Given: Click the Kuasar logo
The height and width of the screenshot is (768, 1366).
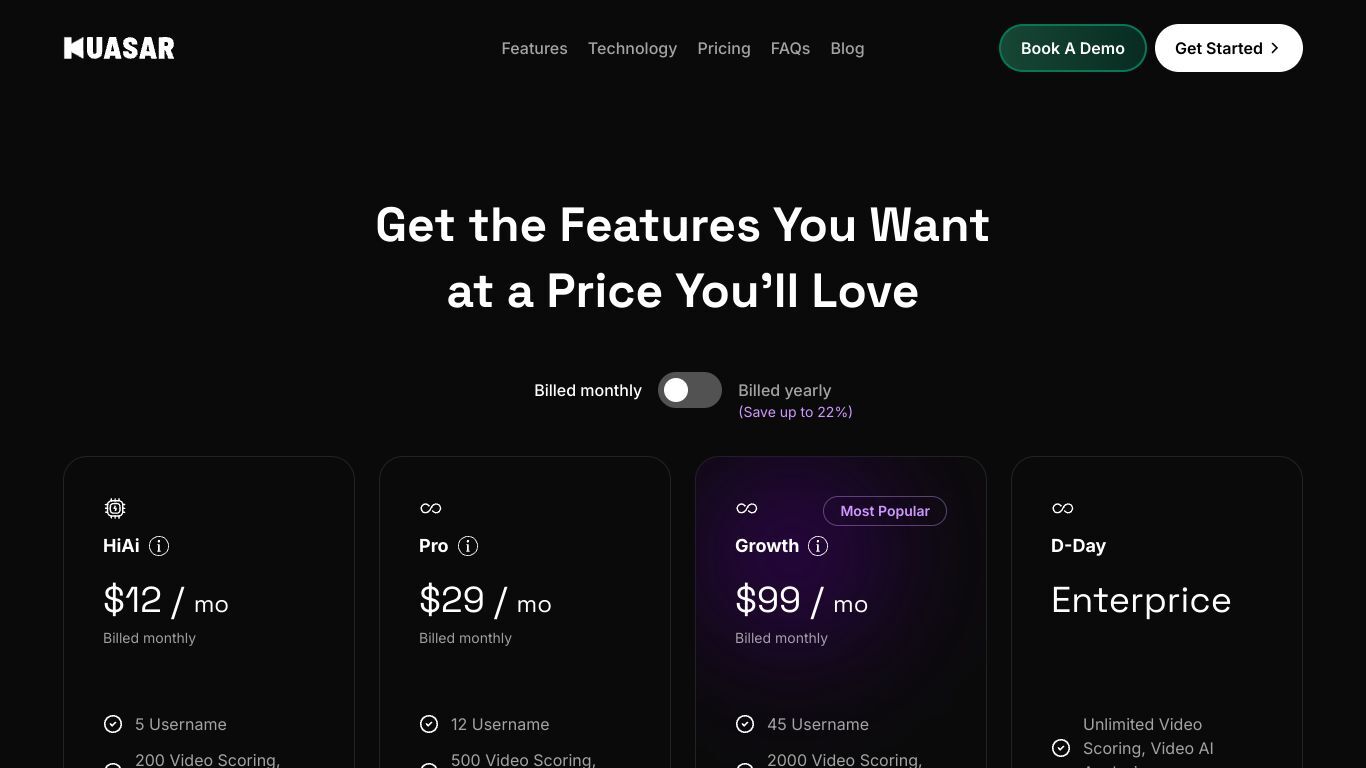Looking at the screenshot, I should 119,48.
